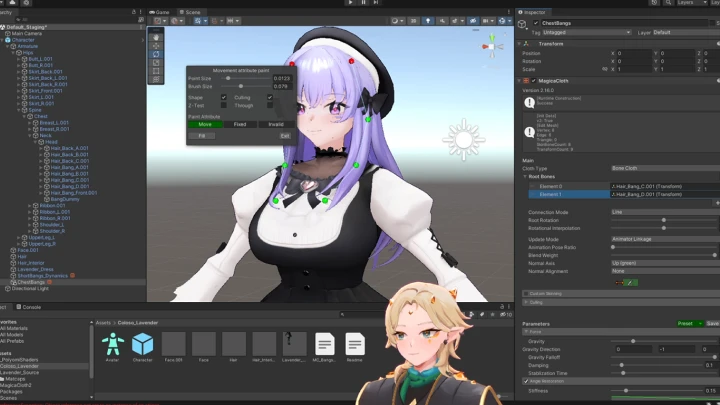Select the Hand view tool in Scene

coord(156,37)
